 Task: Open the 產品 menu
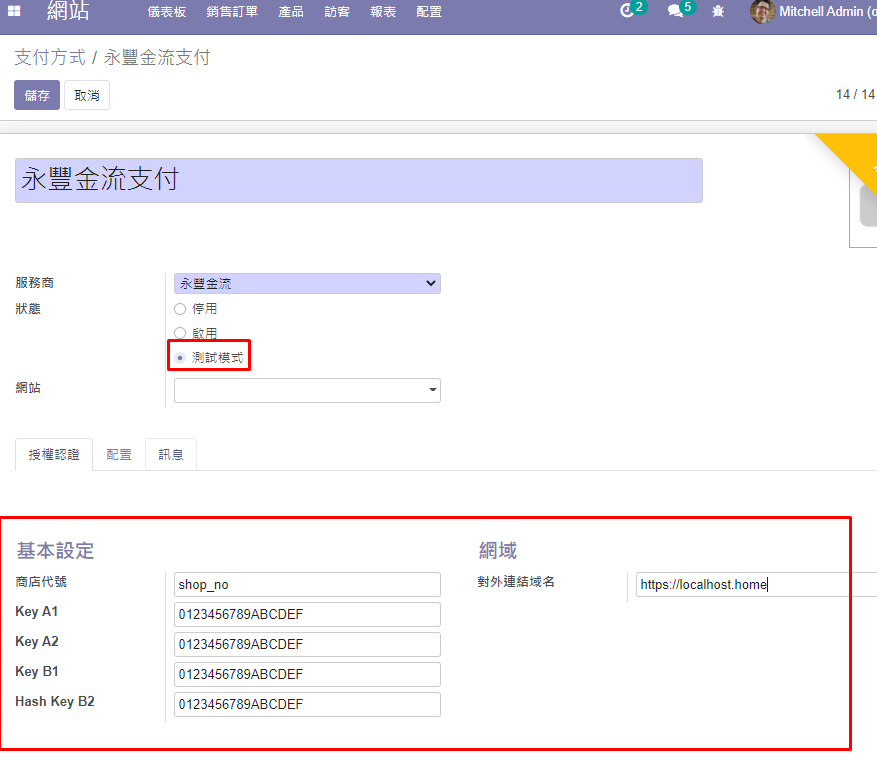[x=291, y=12]
